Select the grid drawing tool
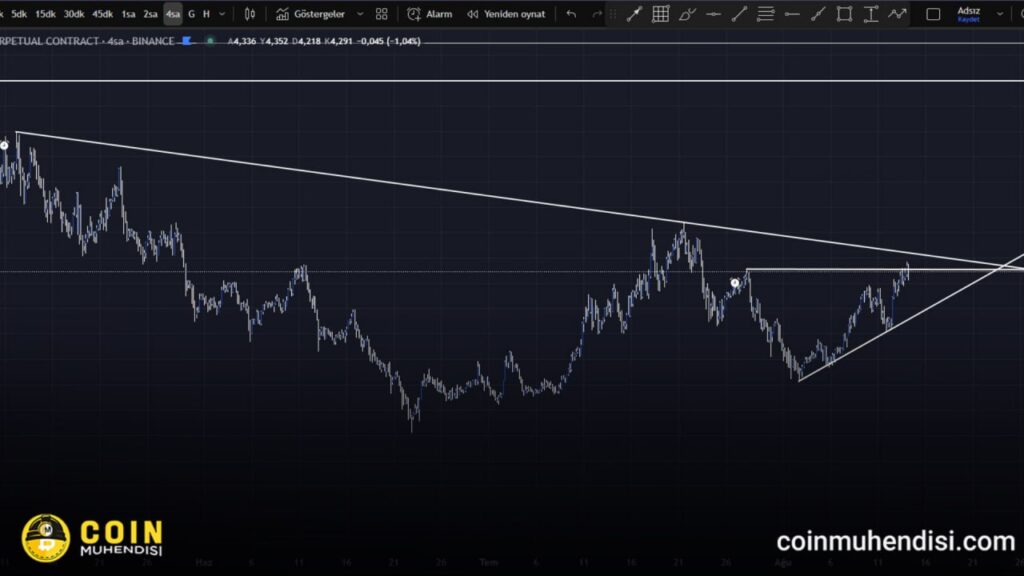Image resolution: width=1024 pixels, height=576 pixels. 661,14
